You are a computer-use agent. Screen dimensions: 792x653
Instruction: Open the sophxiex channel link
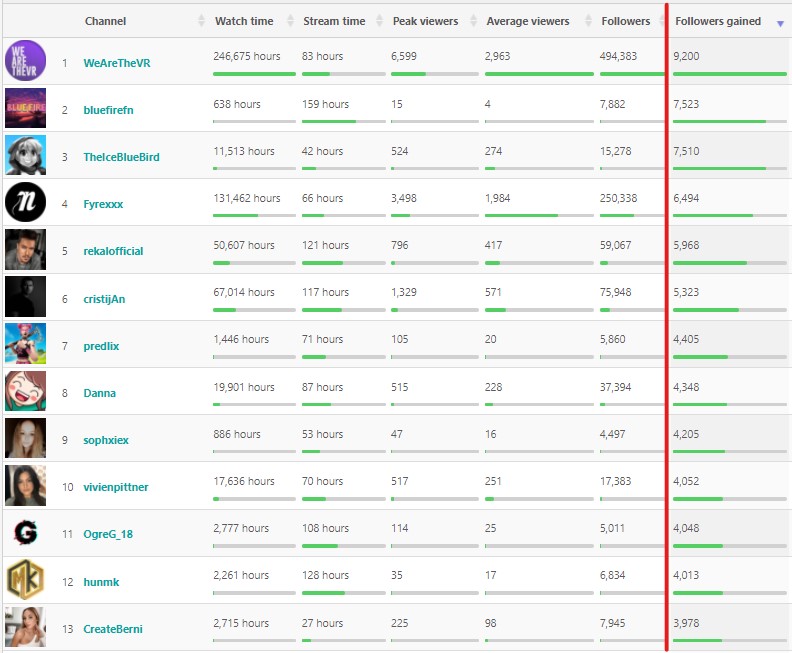pyautogui.click(x=106, y=440)
